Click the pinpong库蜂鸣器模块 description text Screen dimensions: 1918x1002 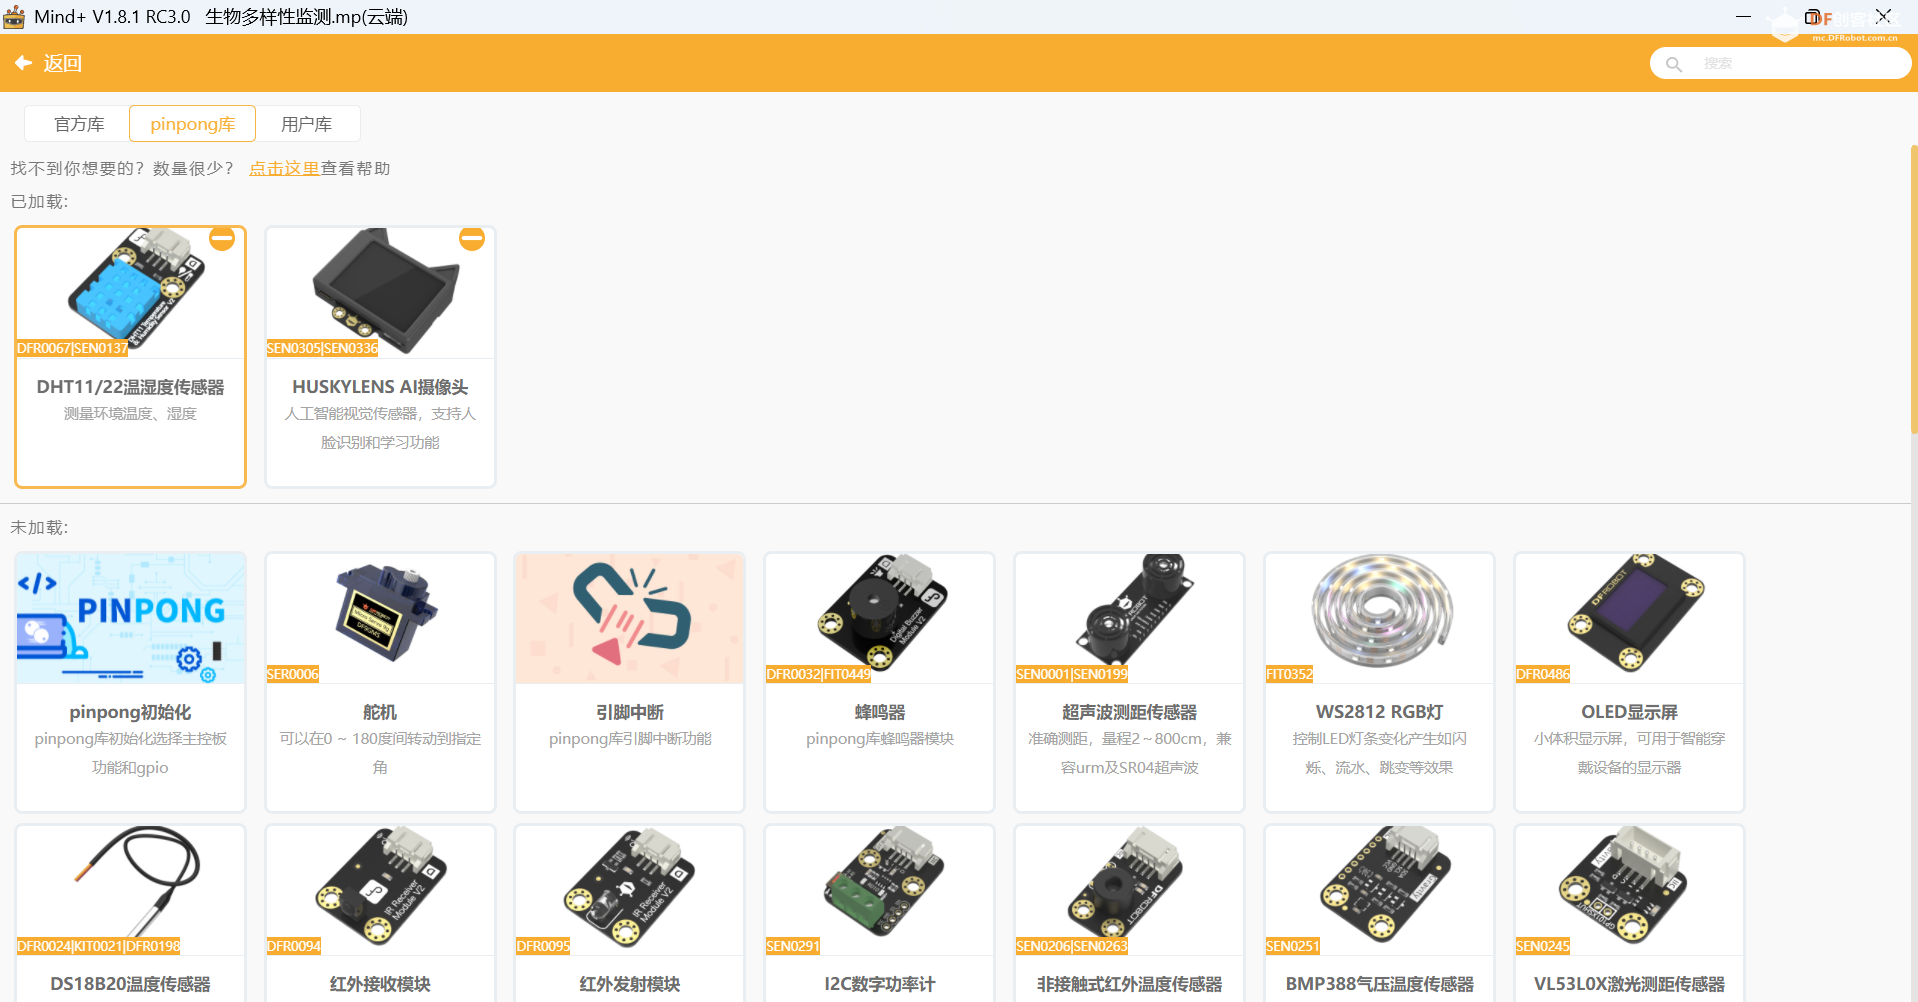[x=880, y=738]
